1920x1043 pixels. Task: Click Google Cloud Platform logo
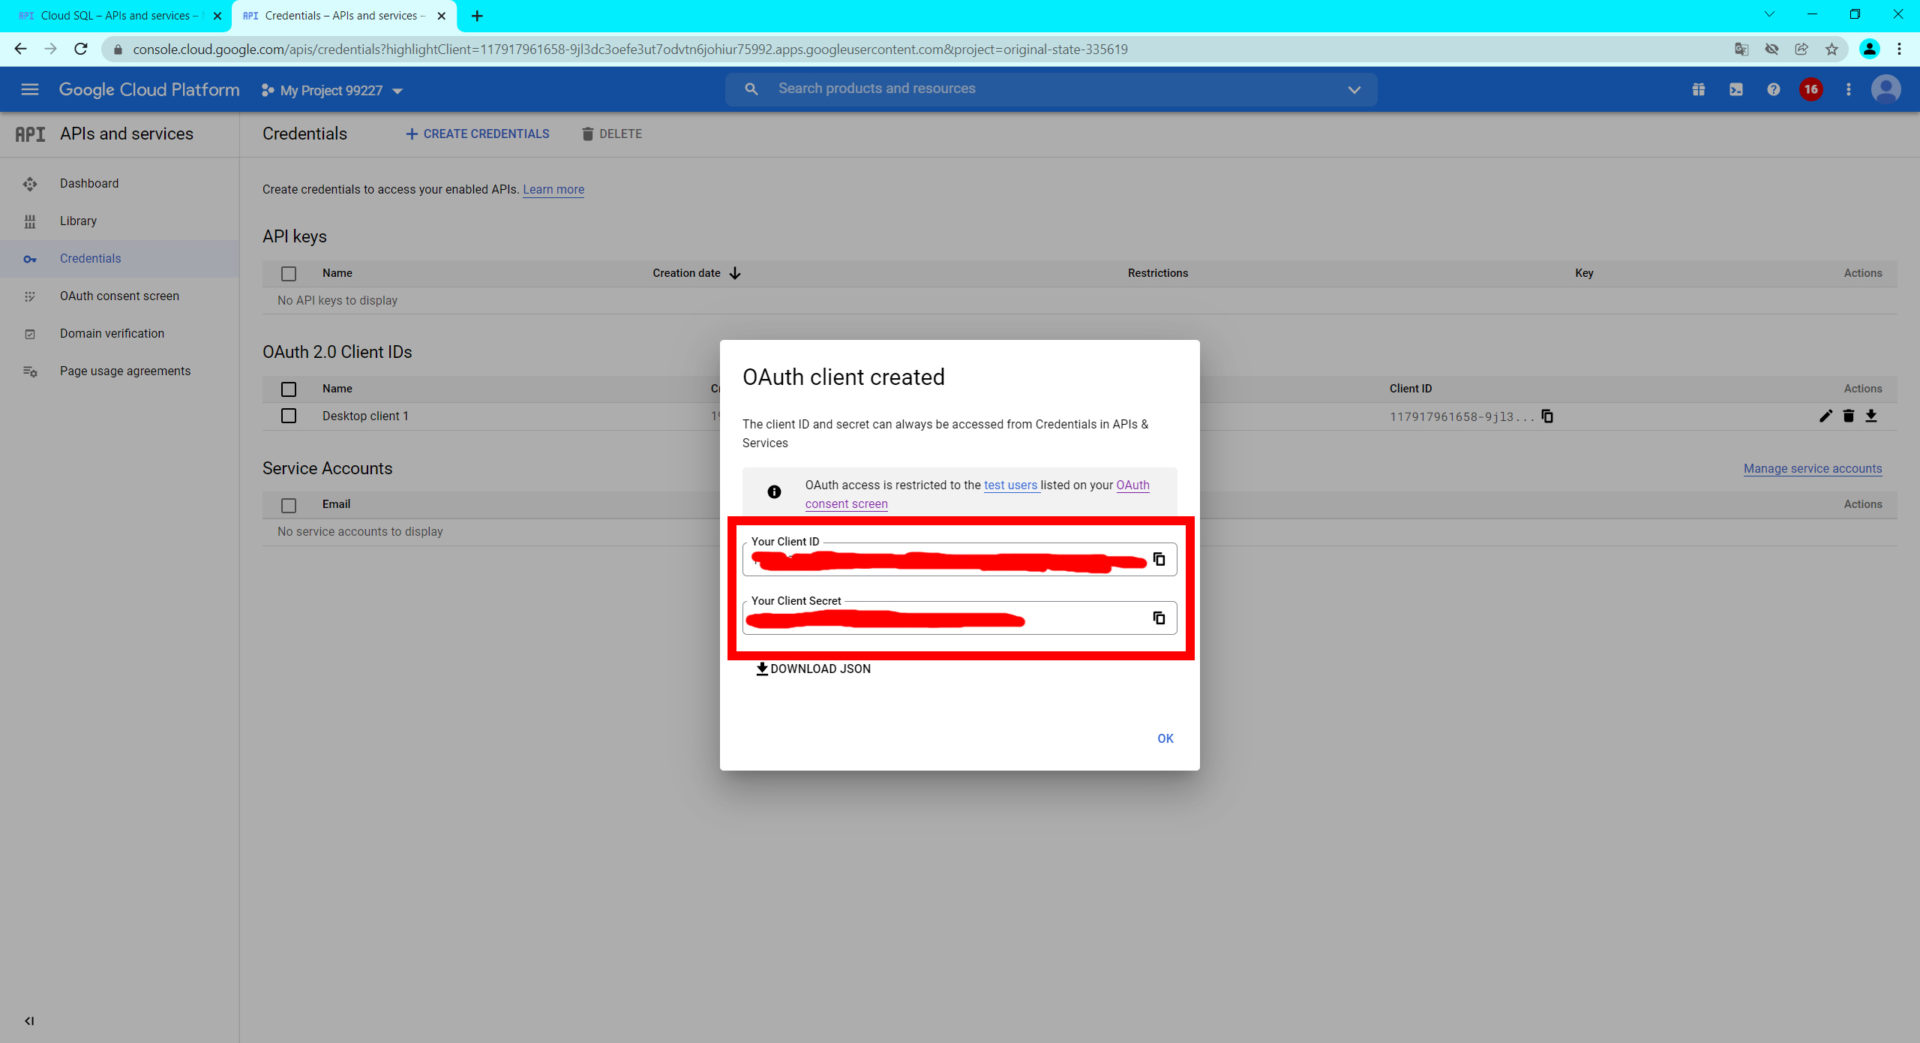pyautogui.click(x=149, y=89)
